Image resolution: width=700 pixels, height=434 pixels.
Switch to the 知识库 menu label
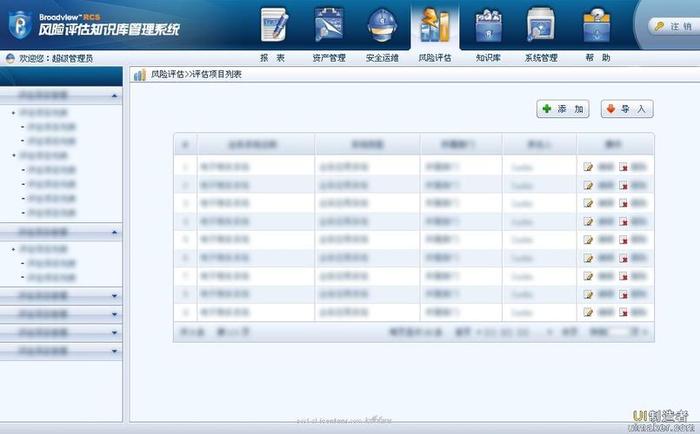pos(488,58)
